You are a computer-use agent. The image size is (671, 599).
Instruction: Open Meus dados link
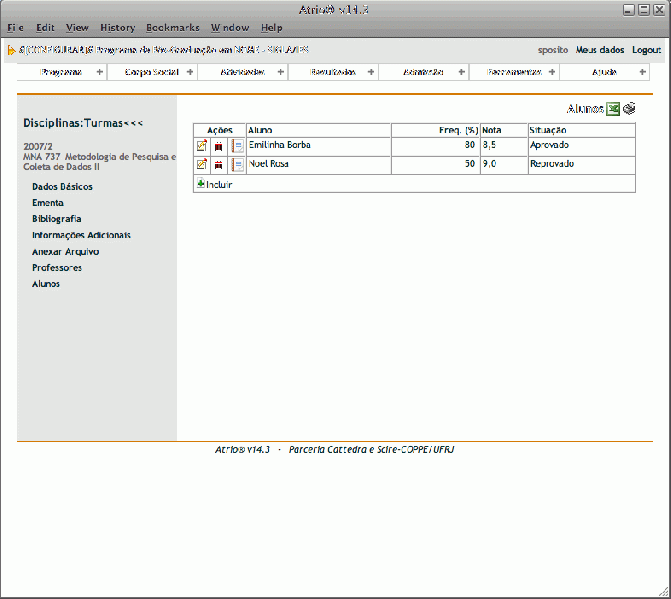tap(600, 49)
